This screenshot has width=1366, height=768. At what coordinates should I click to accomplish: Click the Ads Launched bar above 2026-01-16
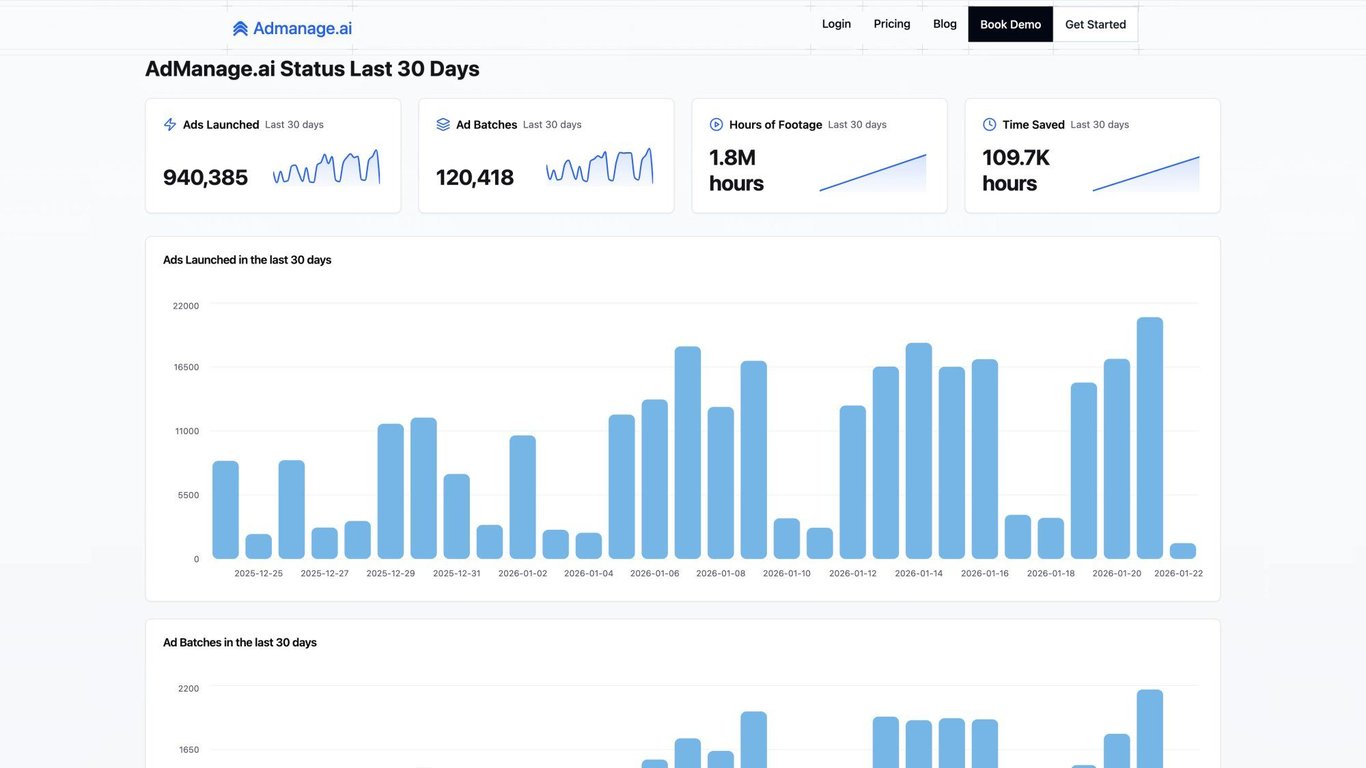pyautogui.click(x=984, y=459)
